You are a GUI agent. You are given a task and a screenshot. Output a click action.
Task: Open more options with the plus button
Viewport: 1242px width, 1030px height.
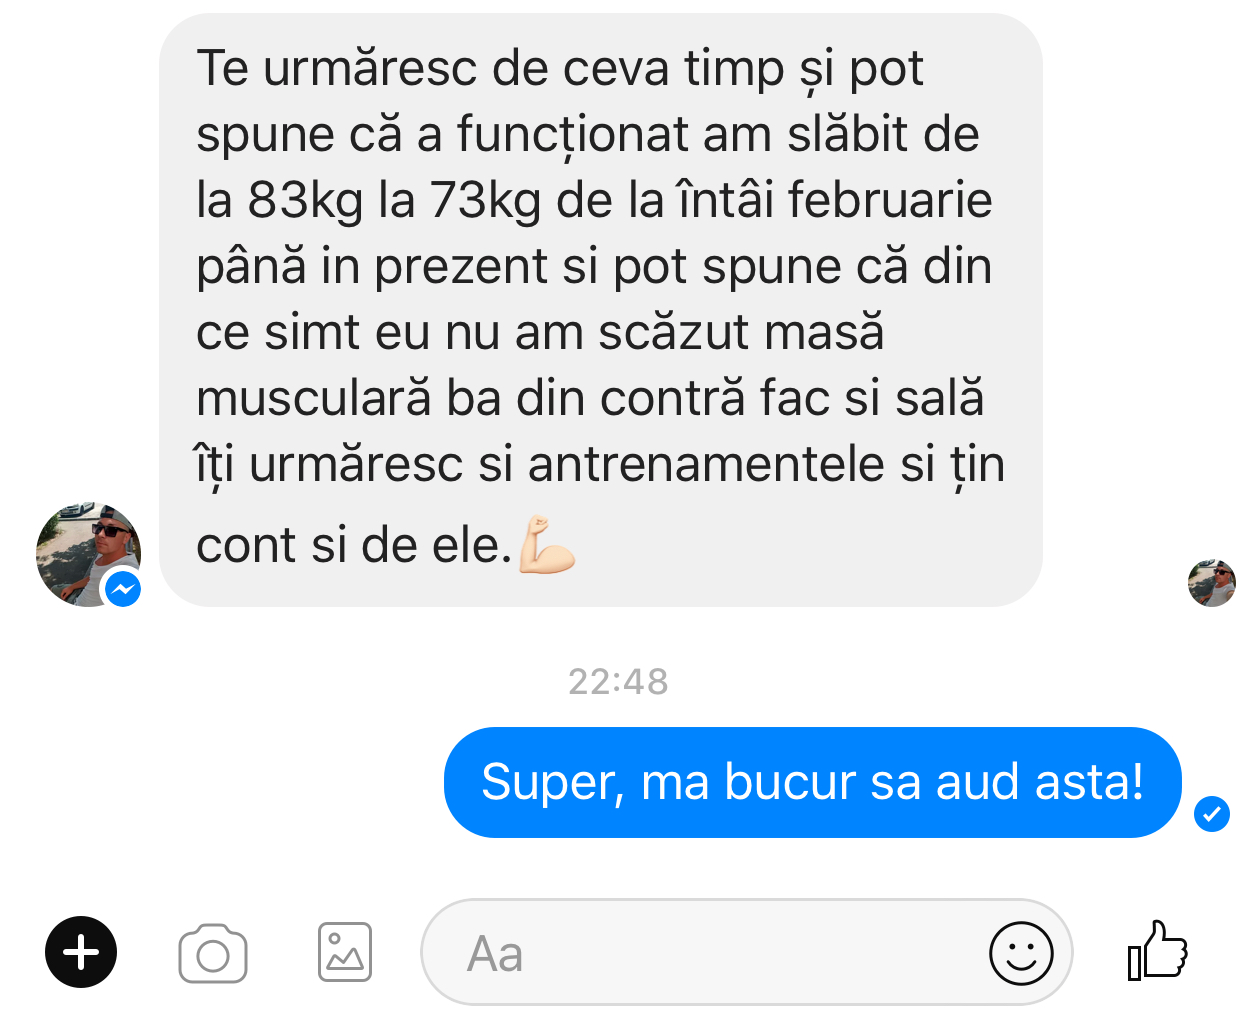tap(81, 952)
